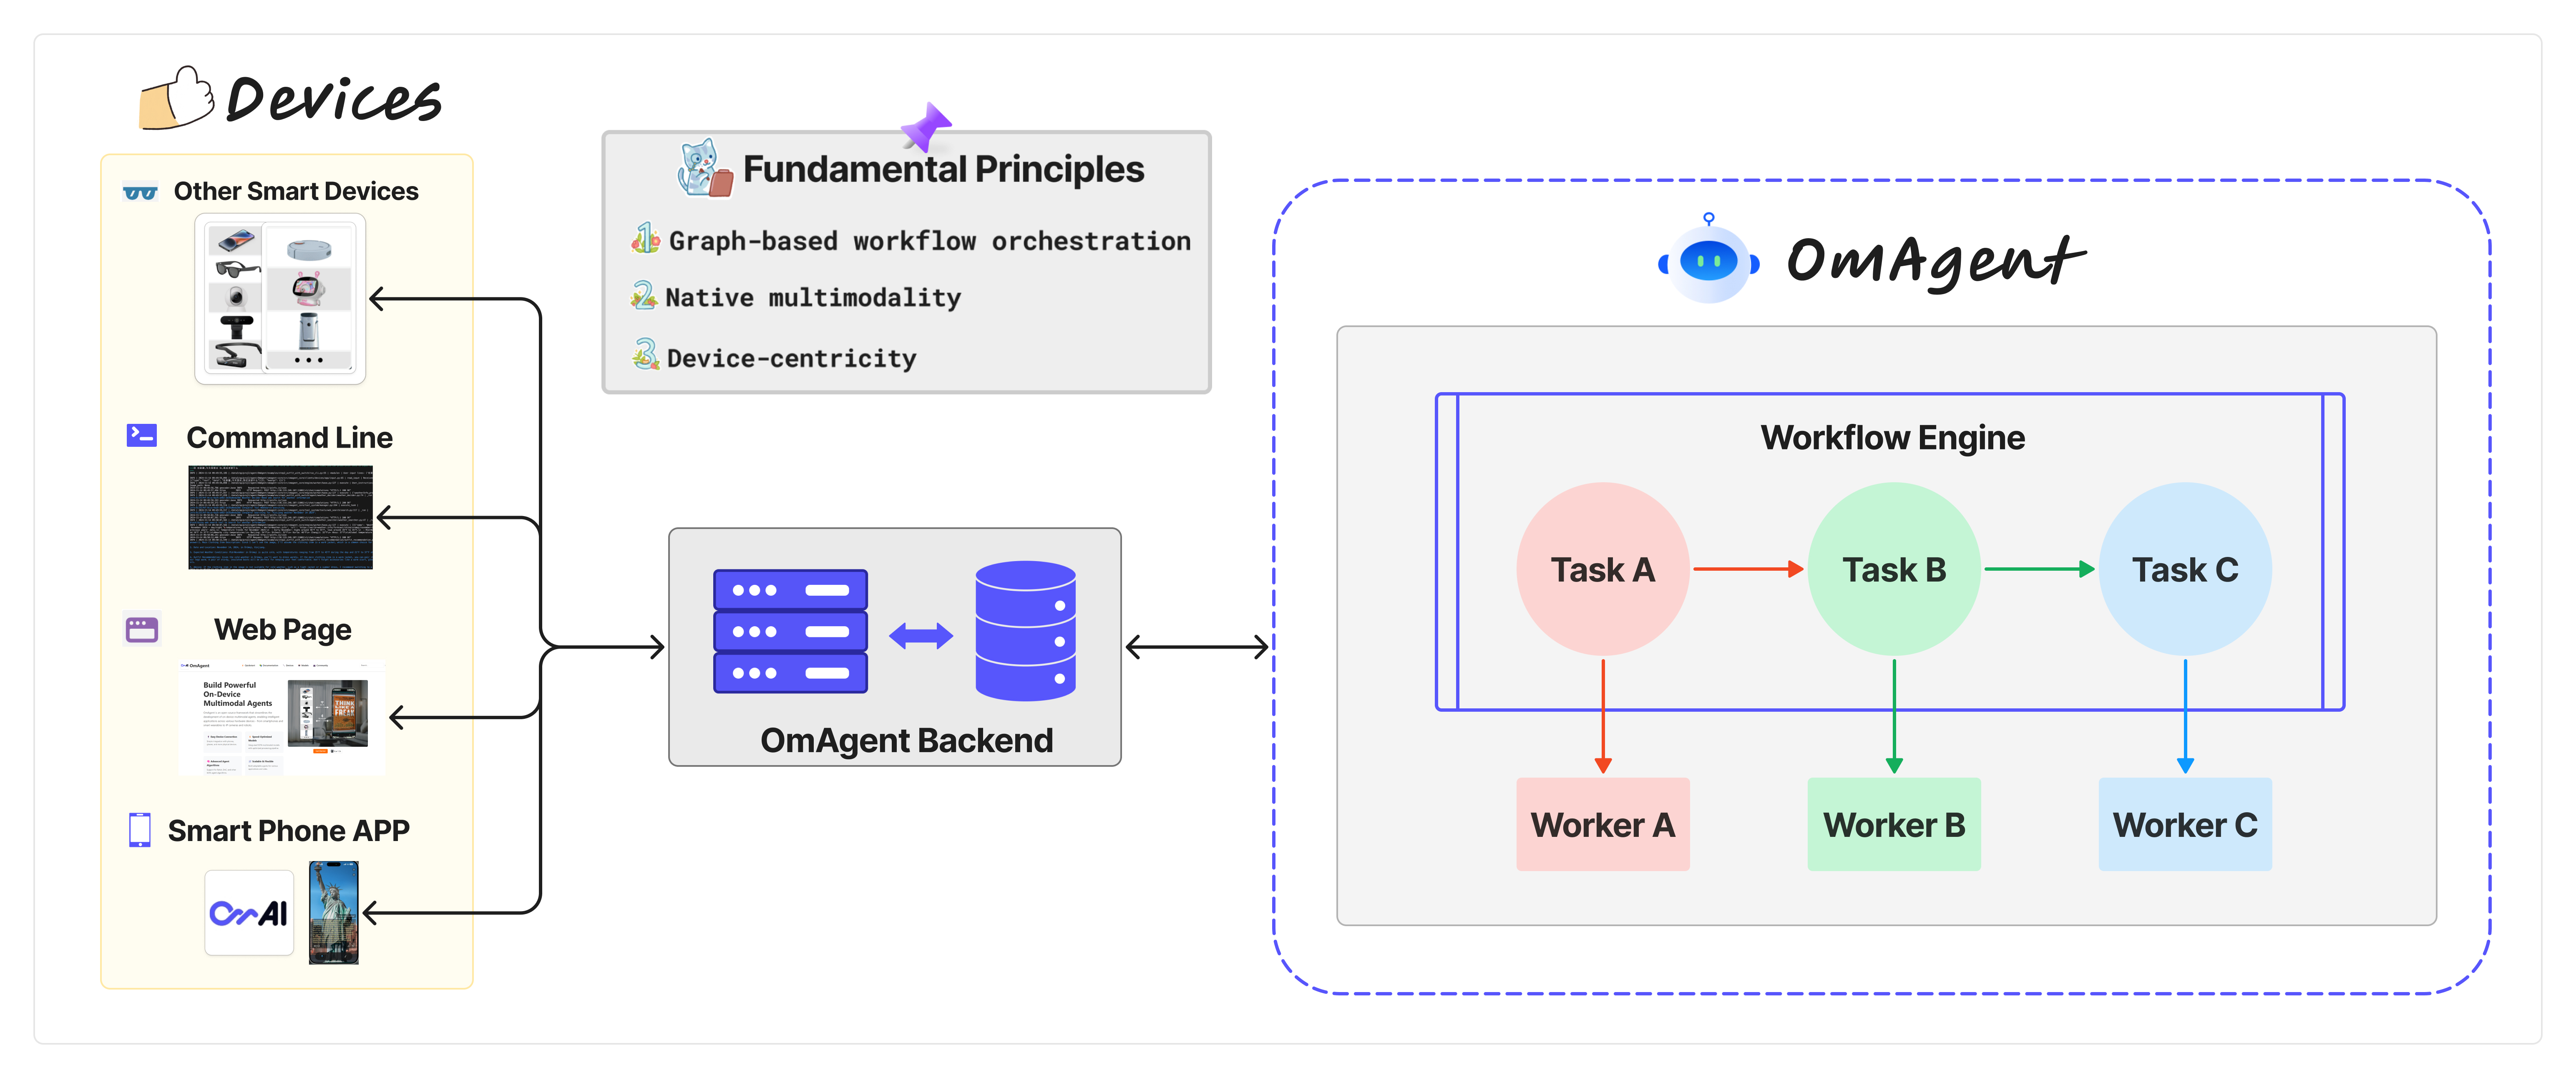Image resolution: width=2576 pixels, height=1078 pixels.
Task: Select the Task C circle
Action: pyautogui.click(x=2185, y=569)
